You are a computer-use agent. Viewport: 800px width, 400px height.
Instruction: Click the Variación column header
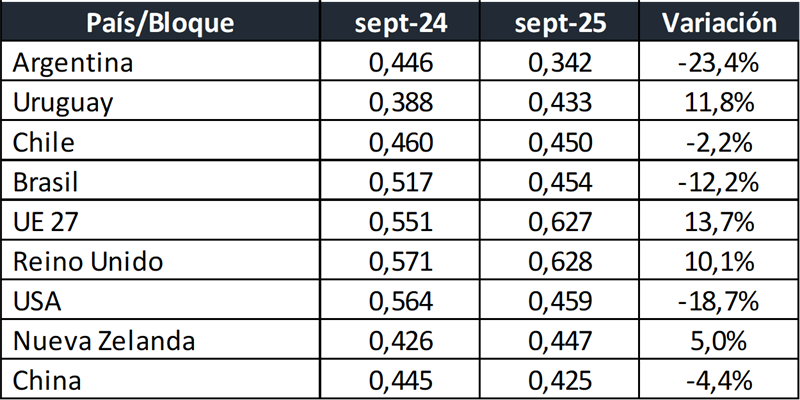coord(717,23)
